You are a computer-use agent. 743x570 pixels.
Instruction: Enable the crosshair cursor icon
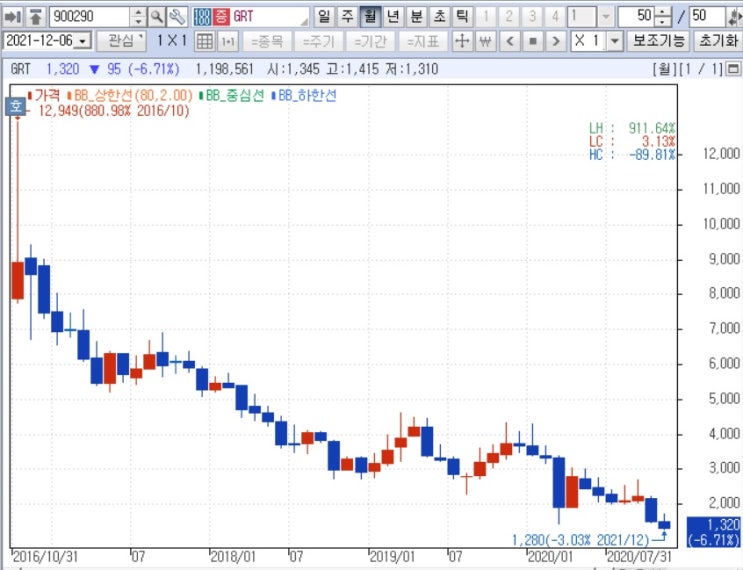click(462, 42)
